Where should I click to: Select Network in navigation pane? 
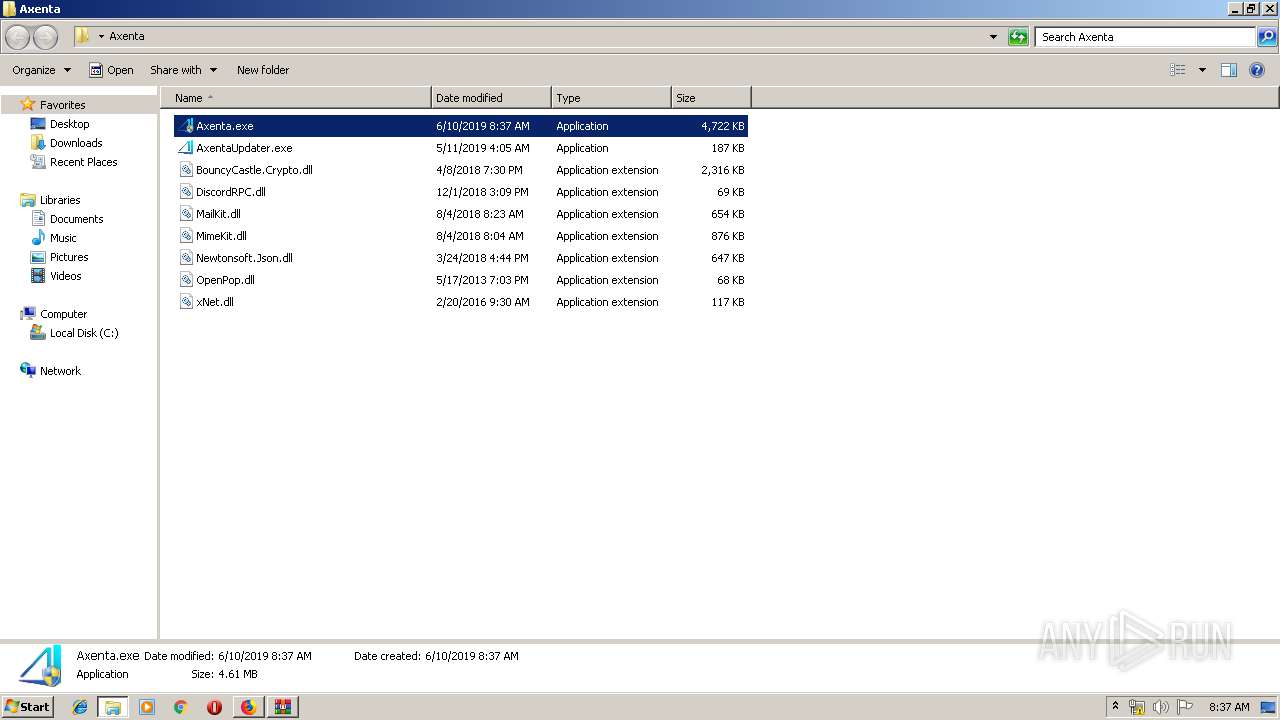pos(60,371)
